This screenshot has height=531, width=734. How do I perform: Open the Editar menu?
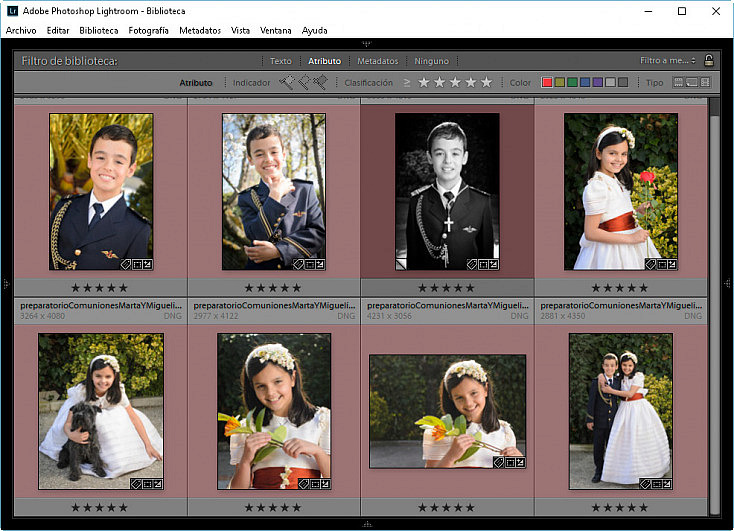(58, 30)
